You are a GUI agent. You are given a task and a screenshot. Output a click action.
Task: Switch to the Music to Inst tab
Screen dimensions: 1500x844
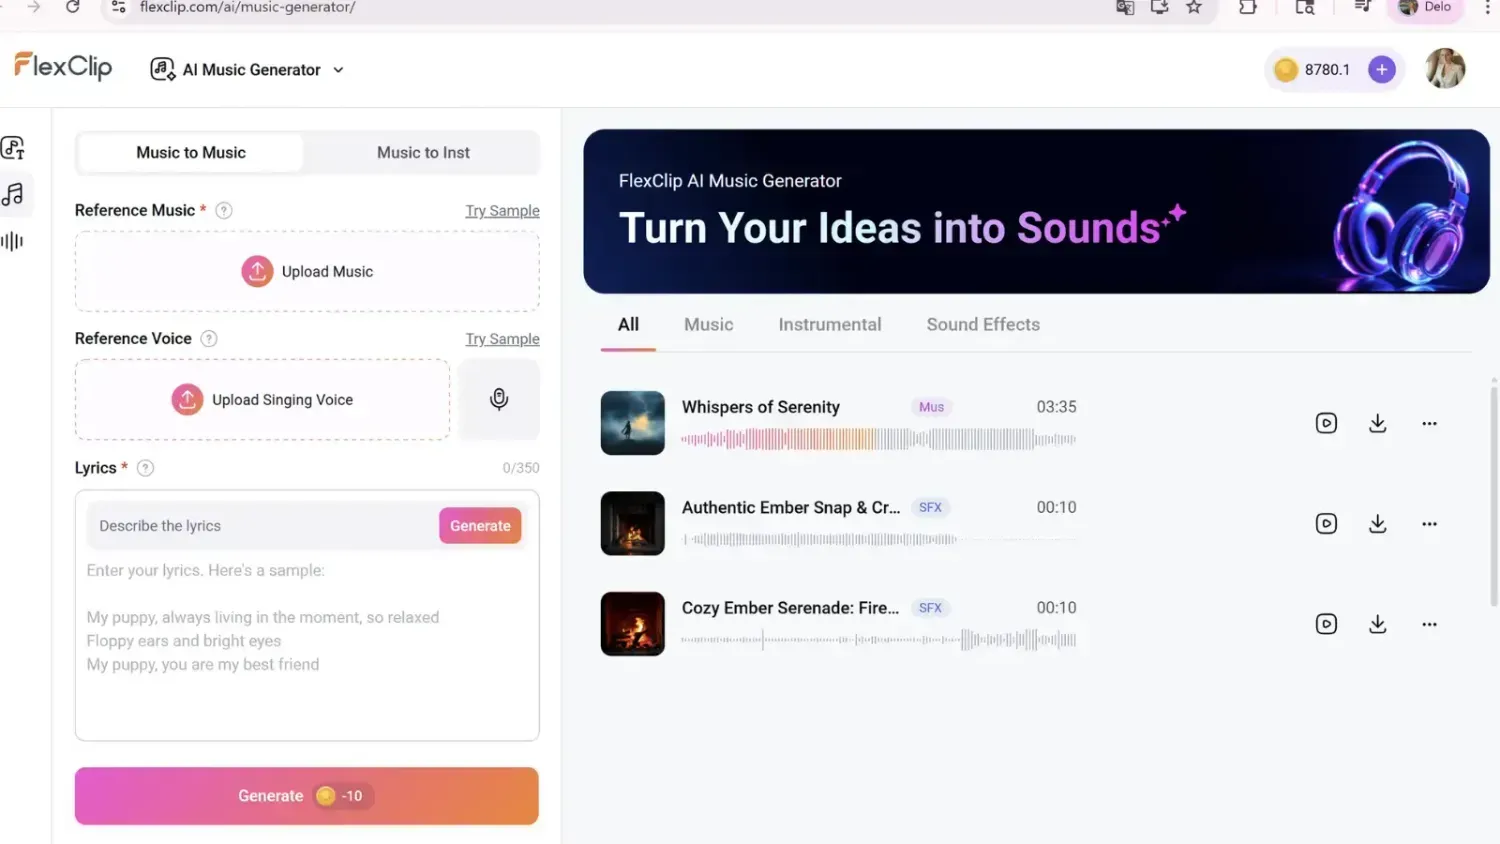(423, 152)
